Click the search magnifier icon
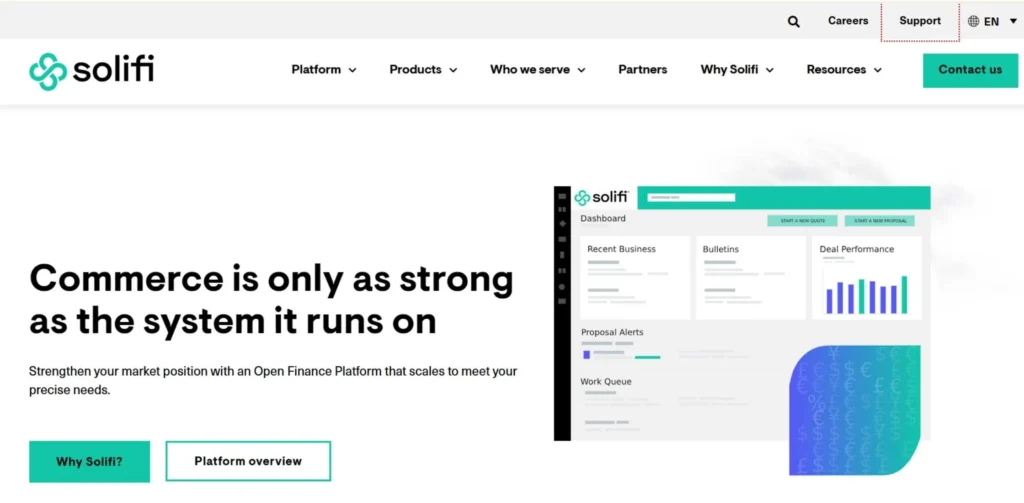Viewport: 1024px width, 503px height. pos(793,21)
